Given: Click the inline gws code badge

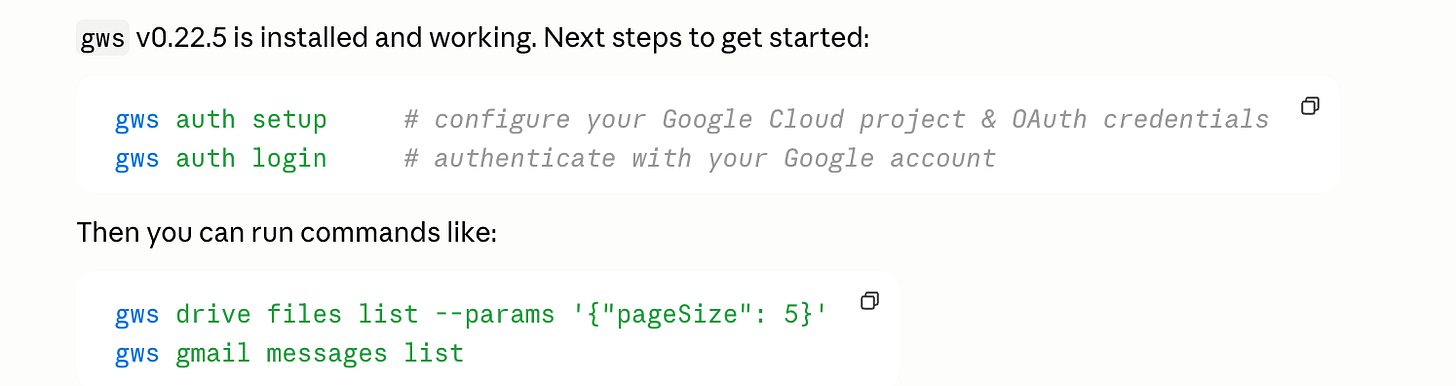Looking at the screenshot, I should click(x=103, y=40).
